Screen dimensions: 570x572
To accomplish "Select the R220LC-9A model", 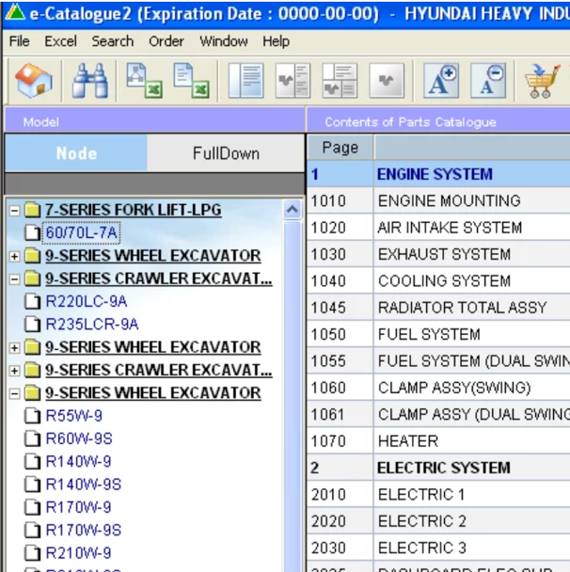I will click(x=86, y=302).
